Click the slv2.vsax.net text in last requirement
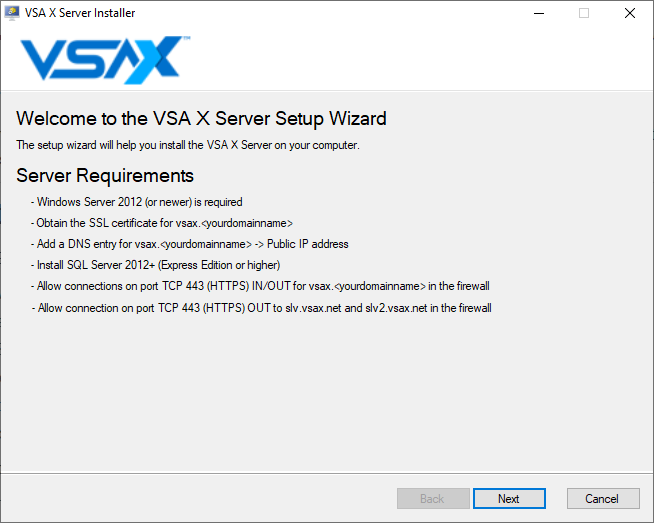This screenshot has width=654, height=523. point(396,308)
